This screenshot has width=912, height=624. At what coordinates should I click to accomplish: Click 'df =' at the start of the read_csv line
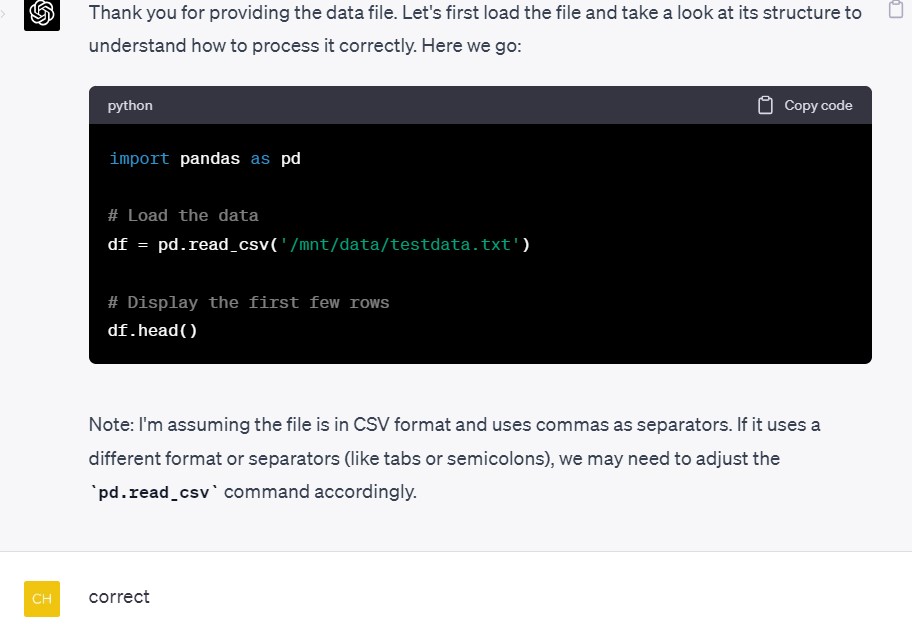coord(127,244)
